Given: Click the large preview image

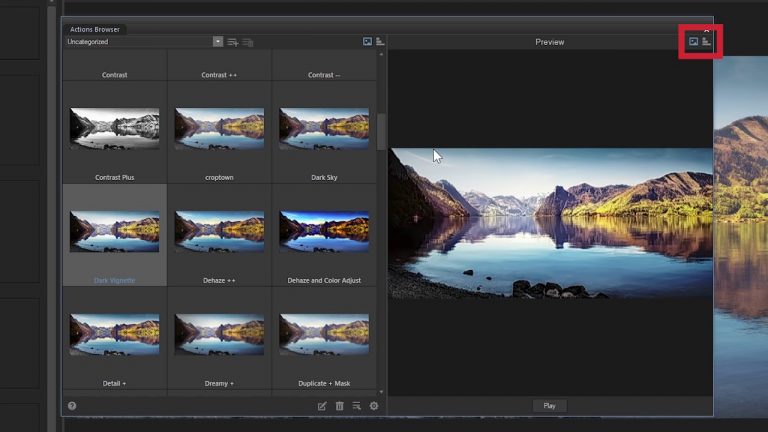Looking at the screenshot, I should tap(550, 222).
